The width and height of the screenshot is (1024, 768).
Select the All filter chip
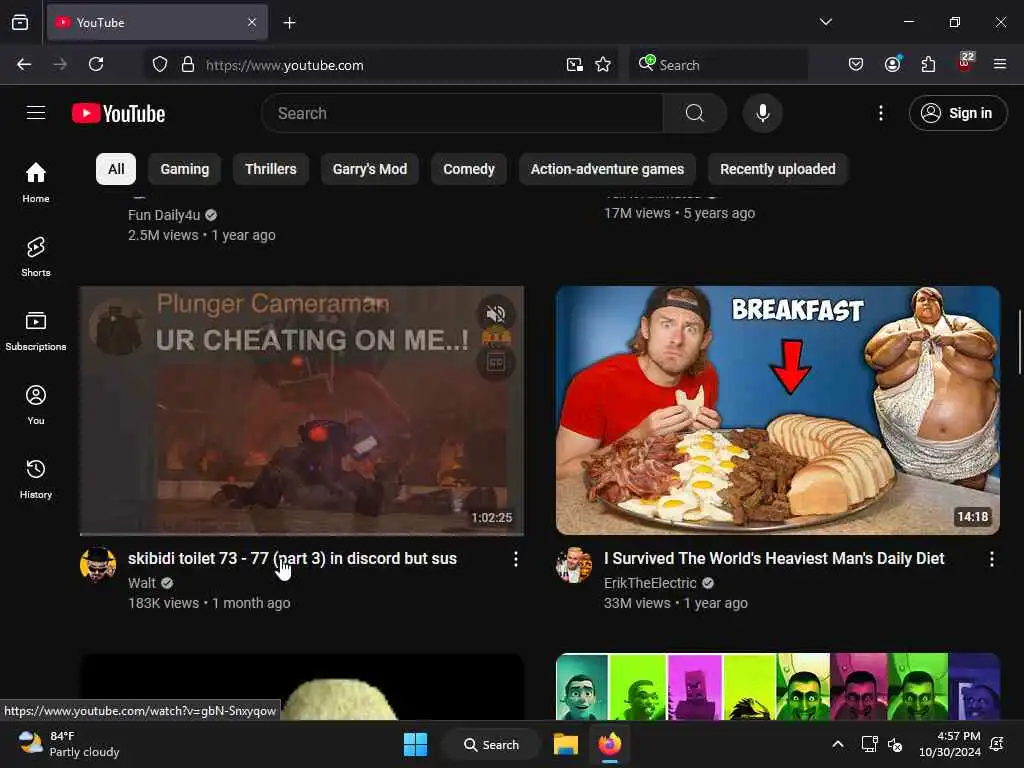click(116, 169)
